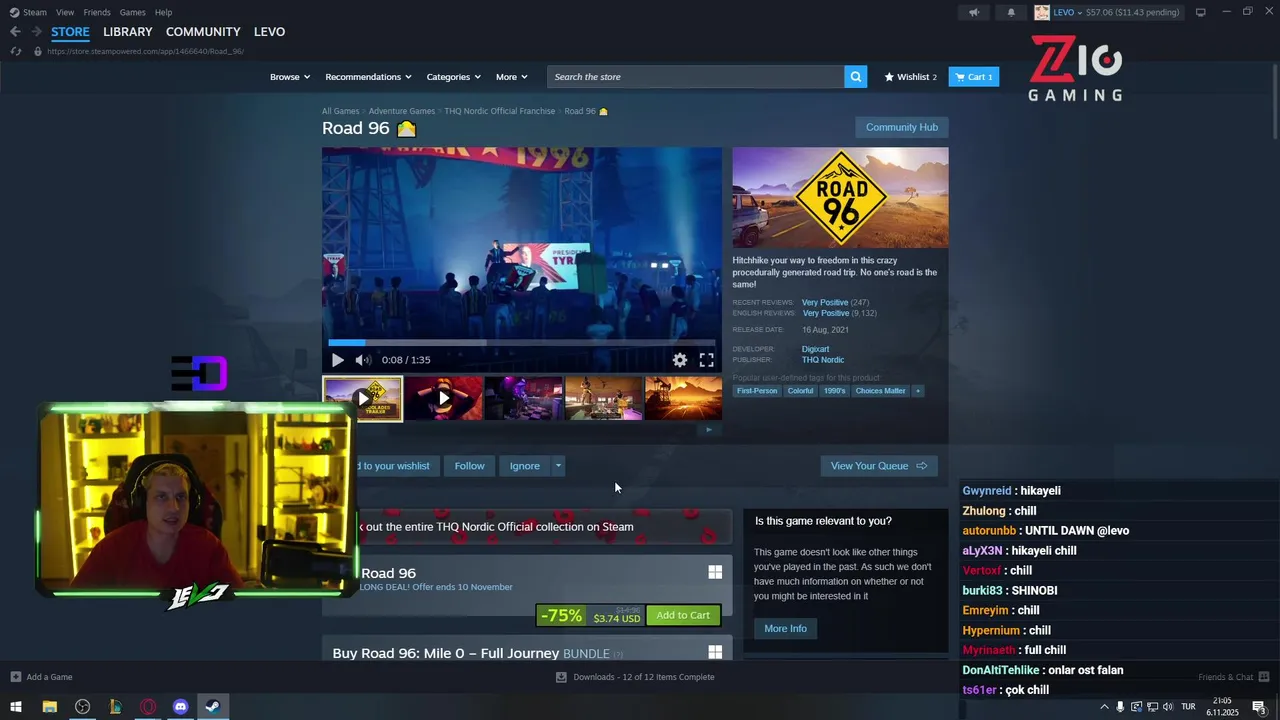Expand the Browse dropdown
Screen dimensions: 1280x720
click(290, 77)
